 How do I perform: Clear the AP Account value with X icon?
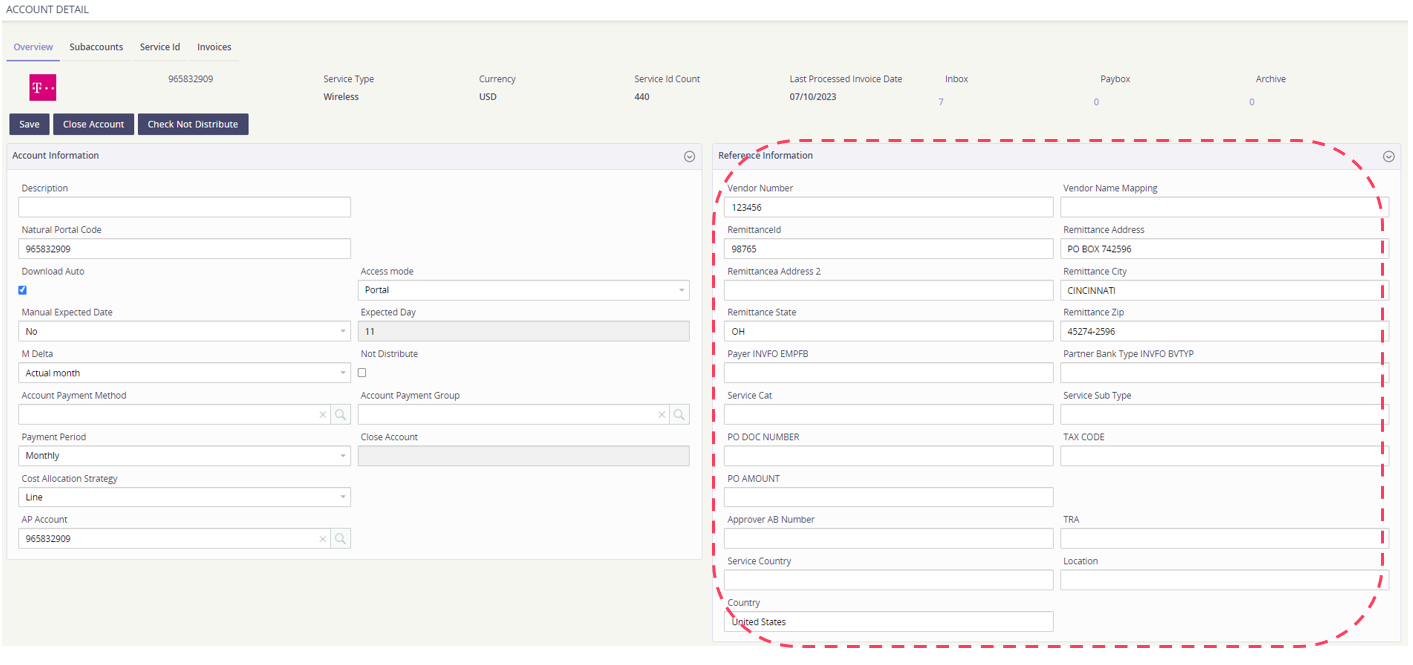(x=323, y=539)
